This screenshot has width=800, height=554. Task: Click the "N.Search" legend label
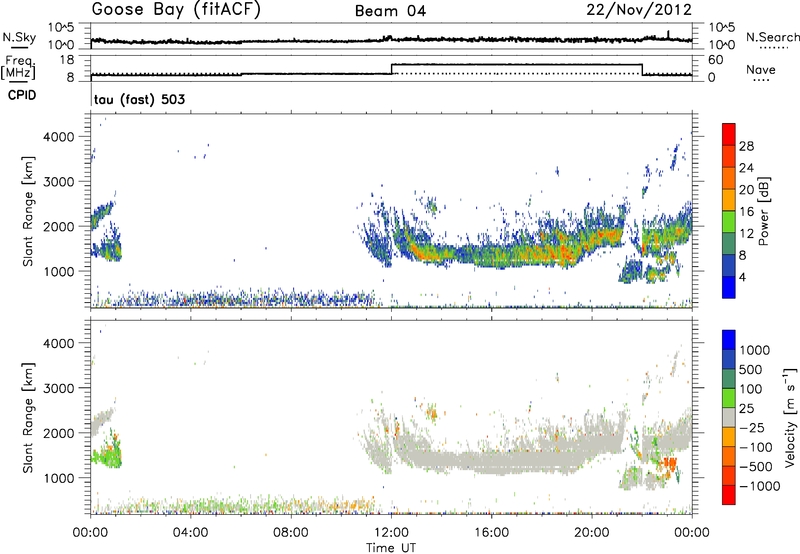(x=772, y=37)
